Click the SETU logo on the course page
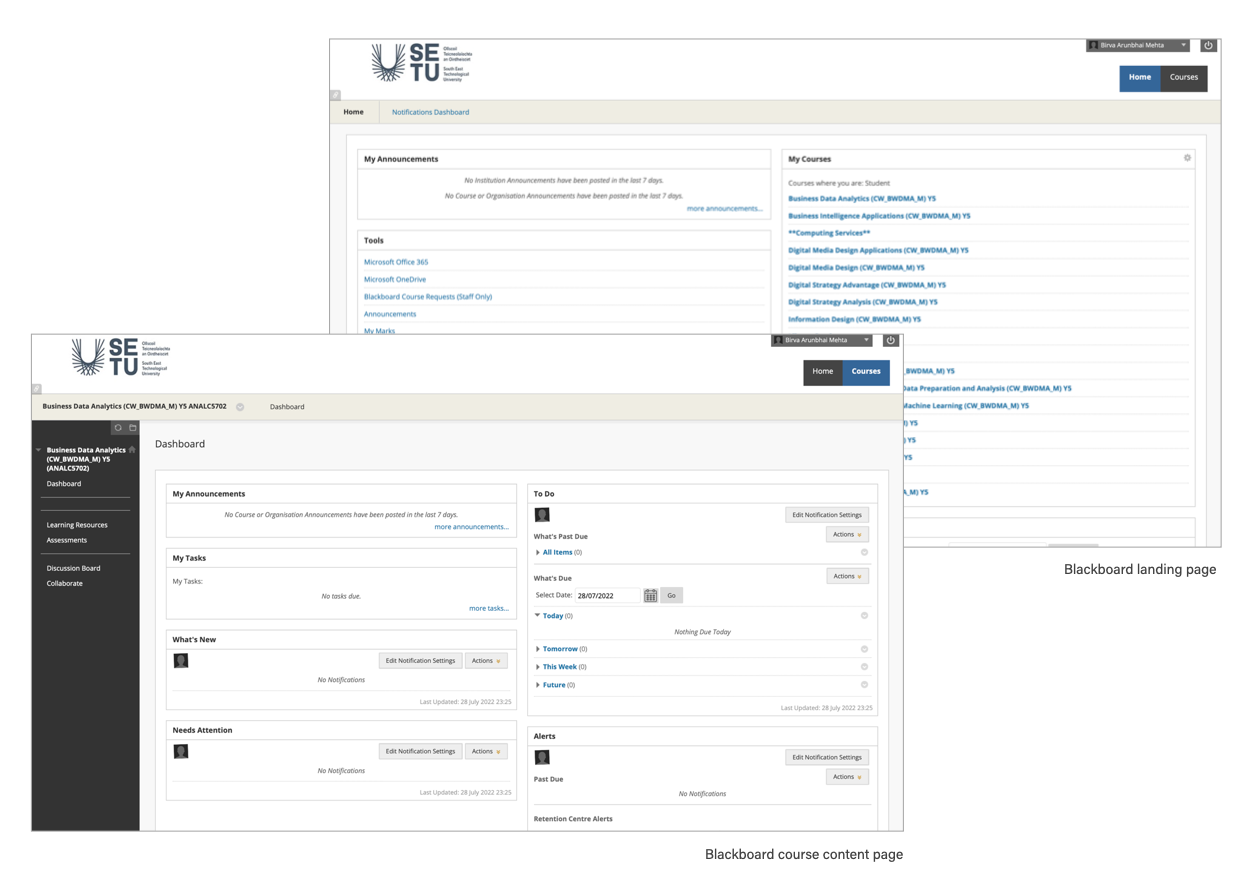Image resolution: width=1250 pixels, height=884 pixels. (x=121, y=357)
